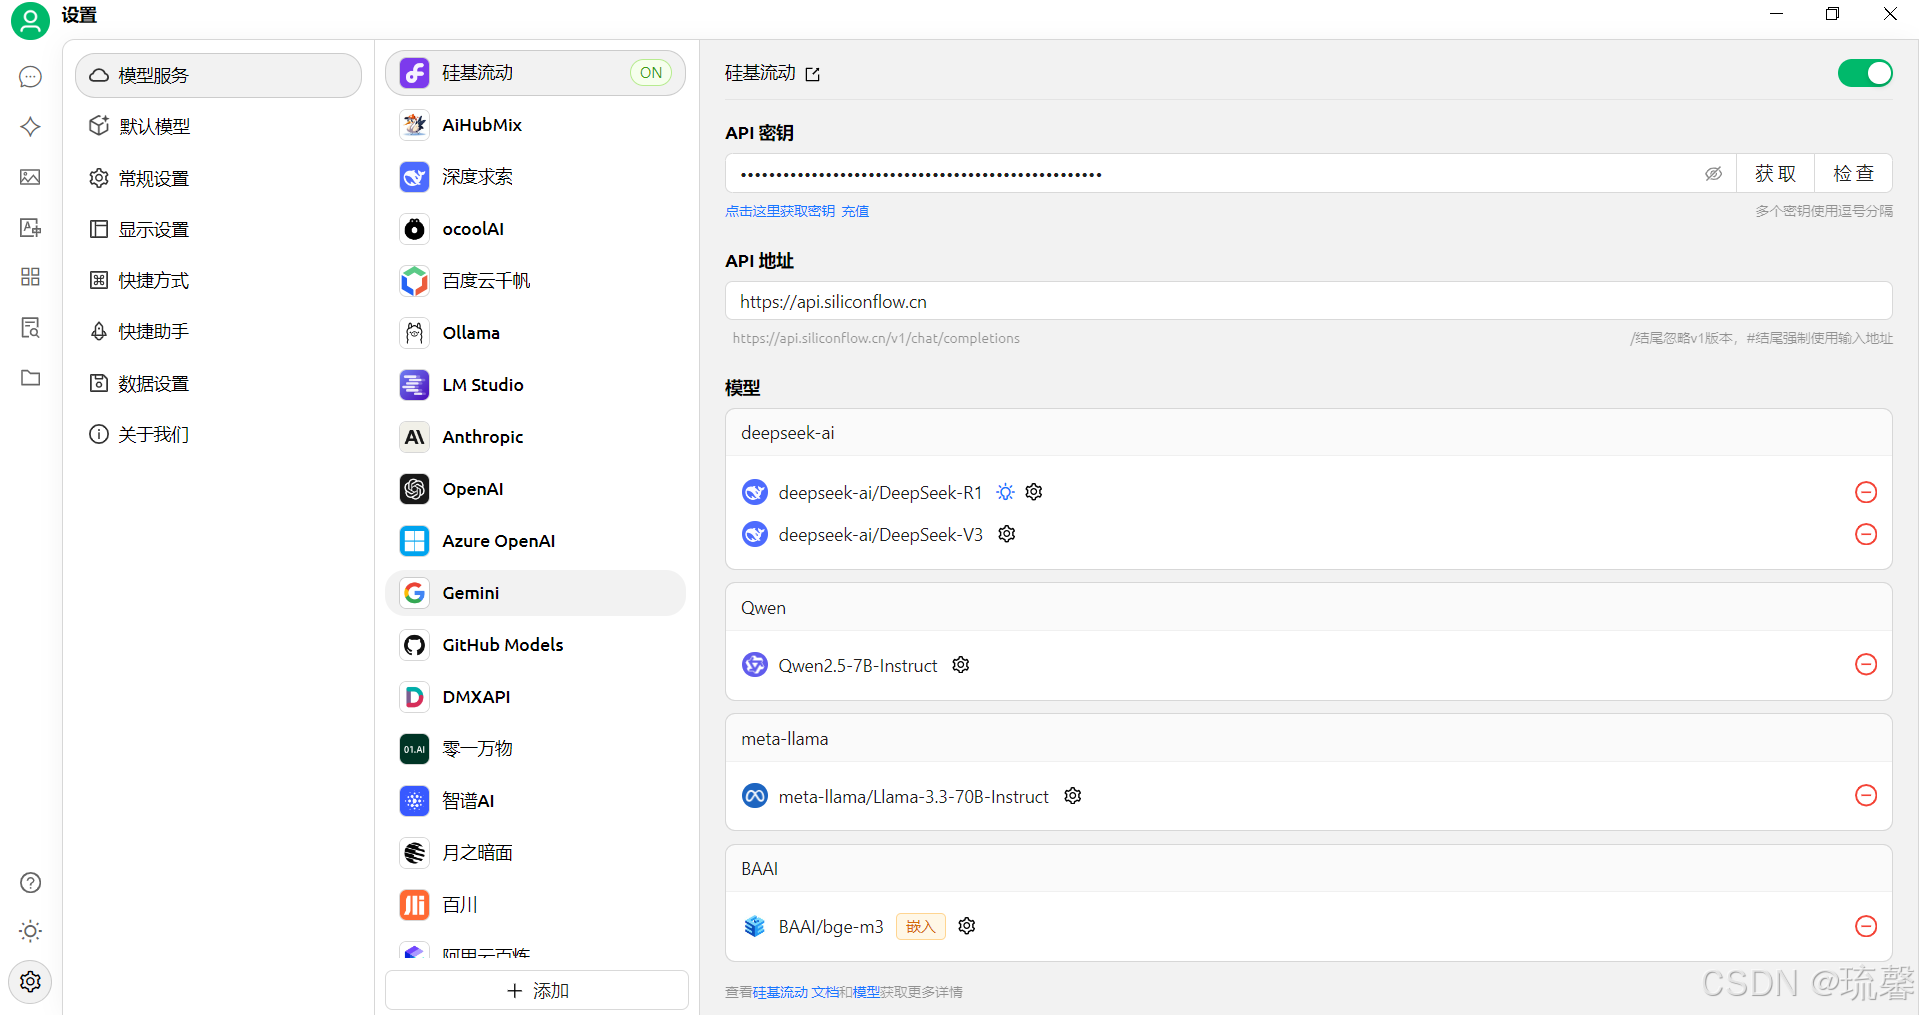The width and height of the screenshot is (1919, 1015).
Task: Open the 模型 details link at bottom
Action: [866, 992]
